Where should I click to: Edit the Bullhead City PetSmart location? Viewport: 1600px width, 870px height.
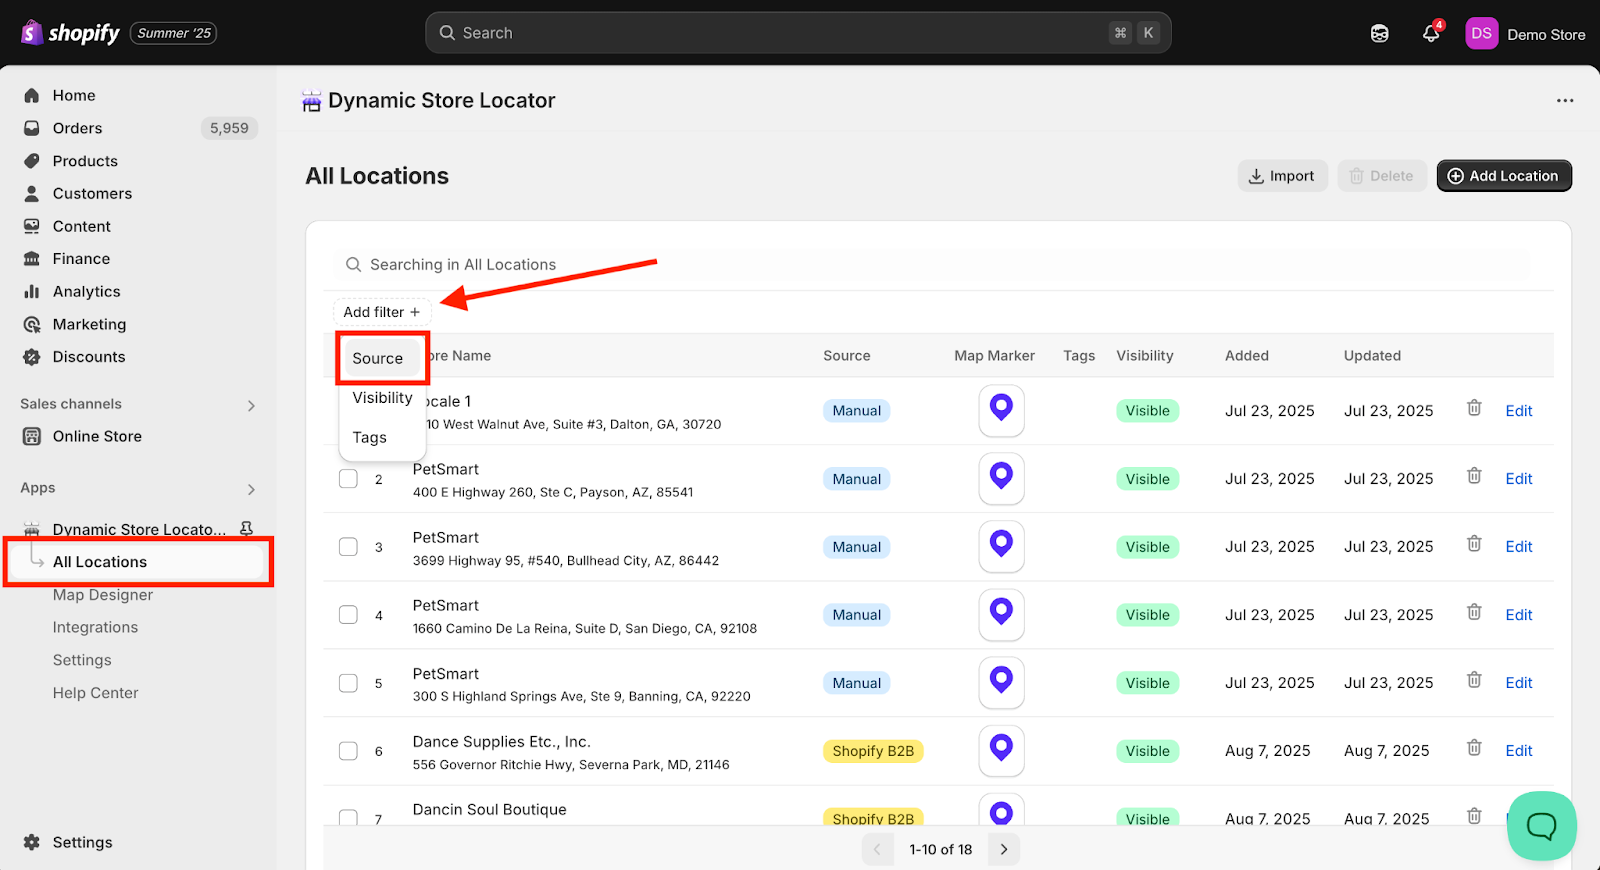(x=1518, y=547)
